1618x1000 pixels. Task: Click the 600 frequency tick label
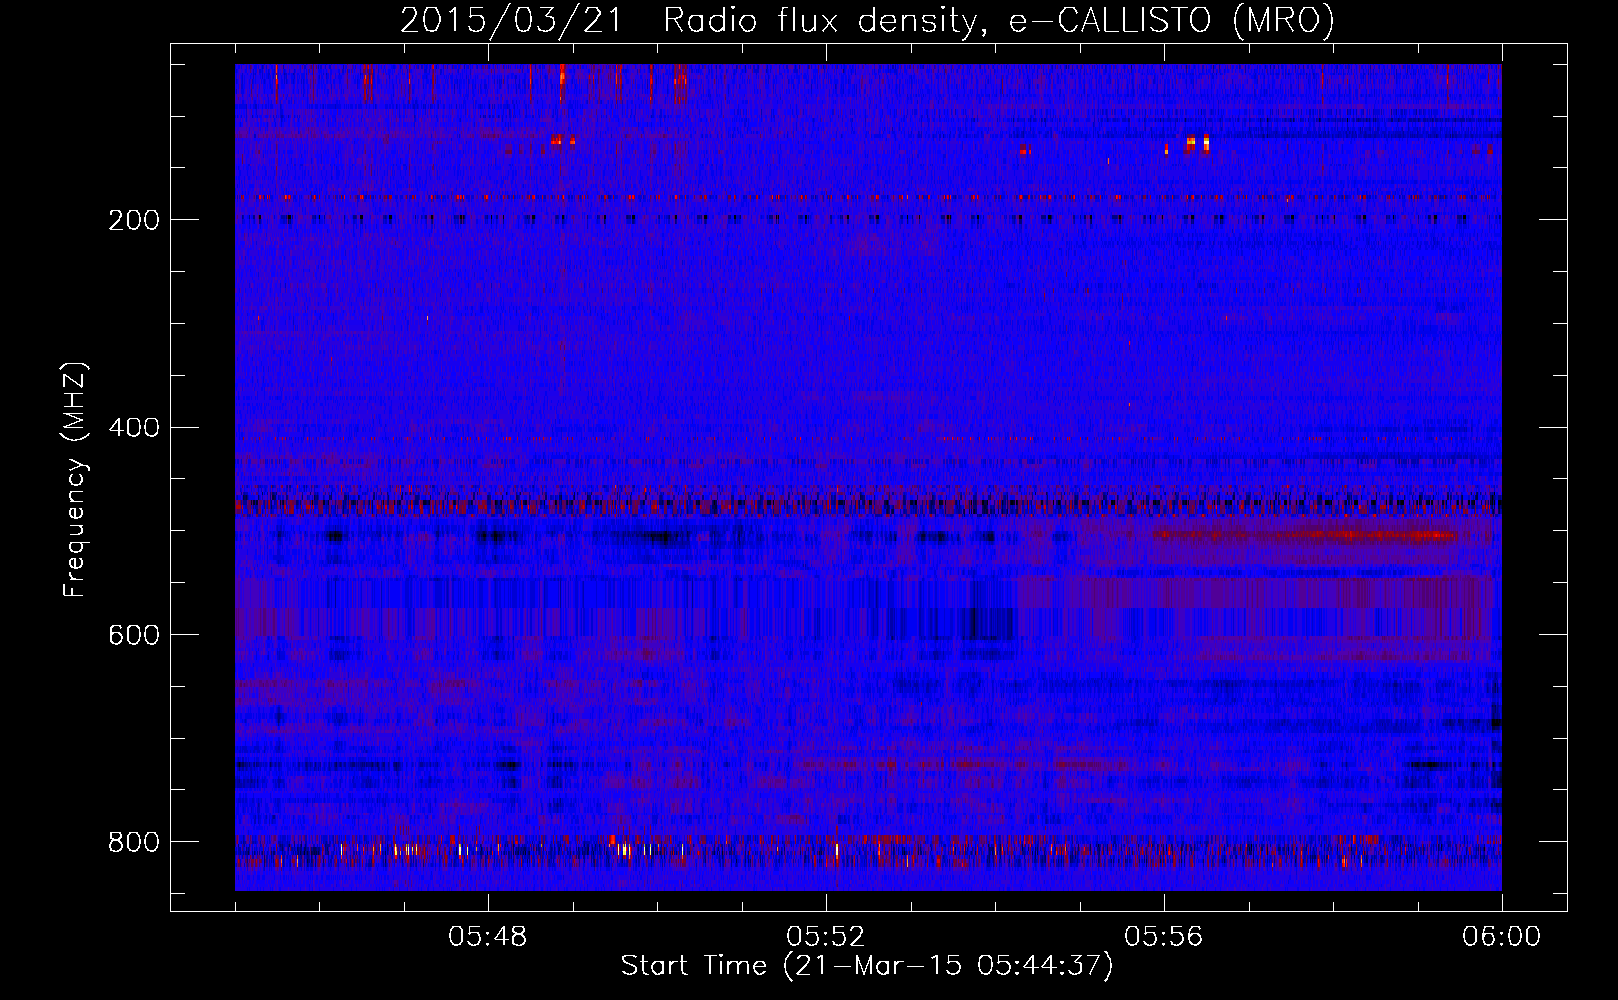pos(134,636)
